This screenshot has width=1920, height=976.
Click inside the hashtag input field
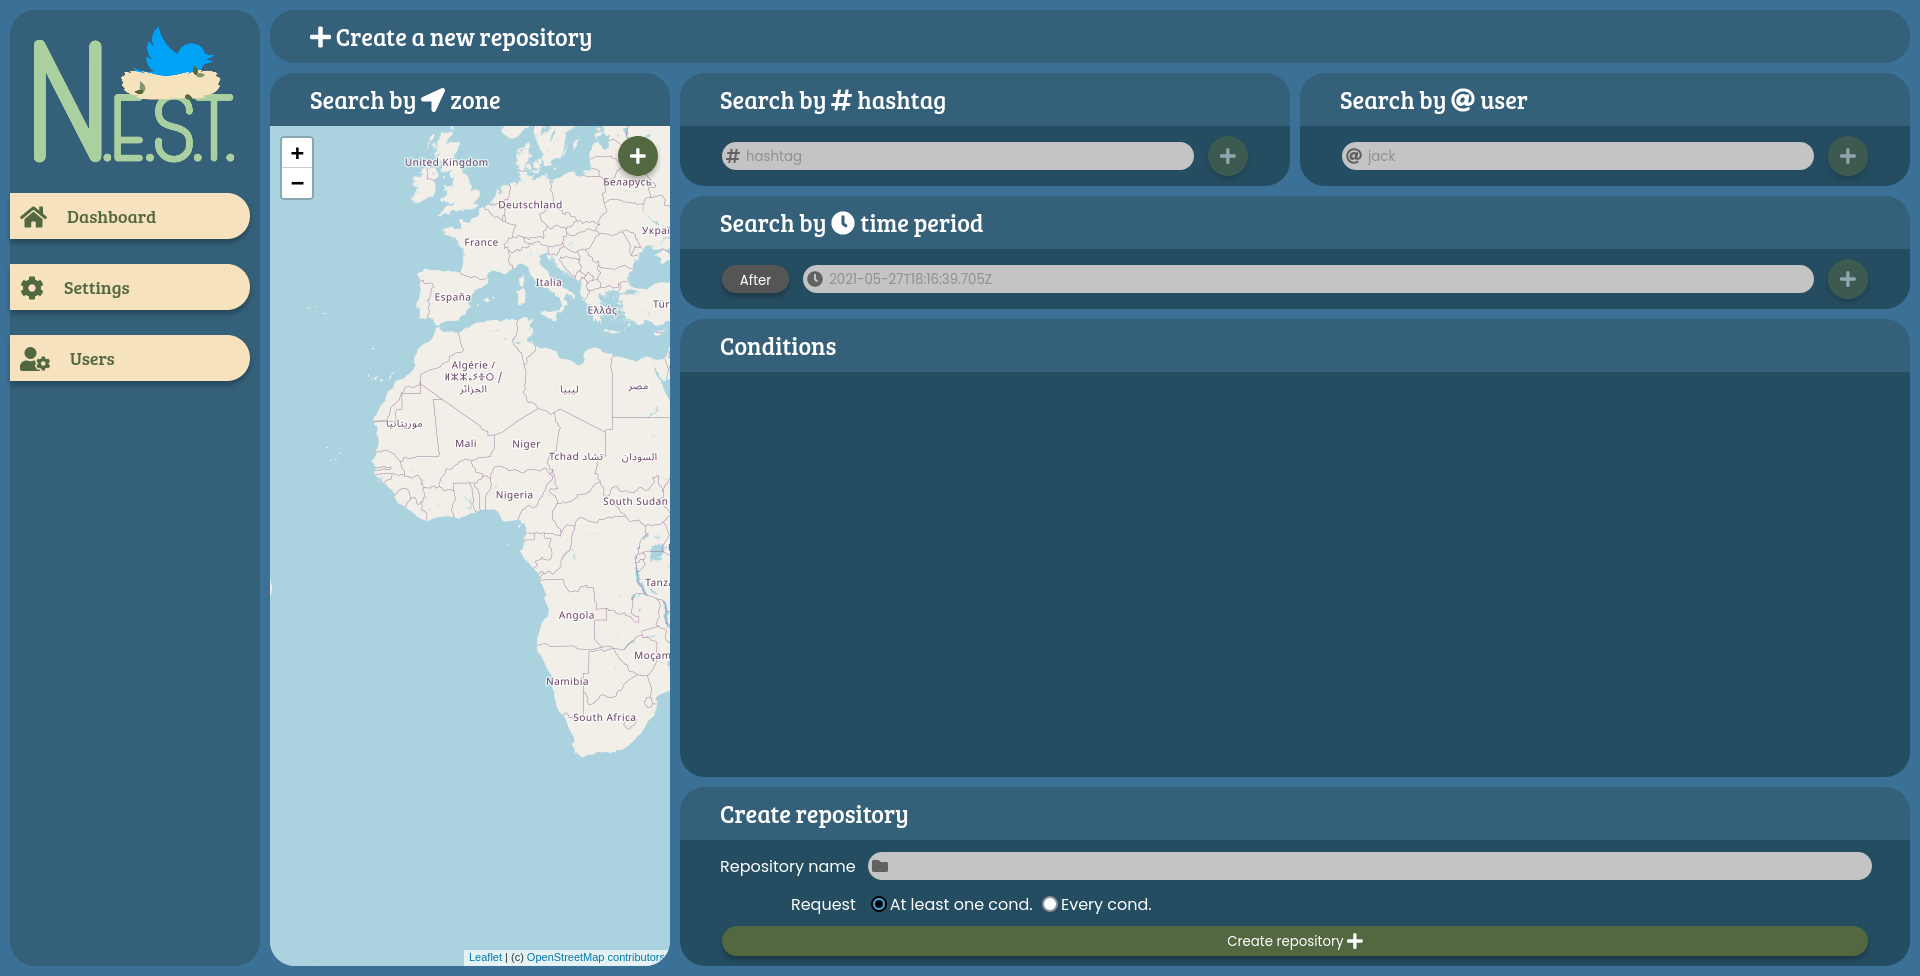(x=955, y=156)
